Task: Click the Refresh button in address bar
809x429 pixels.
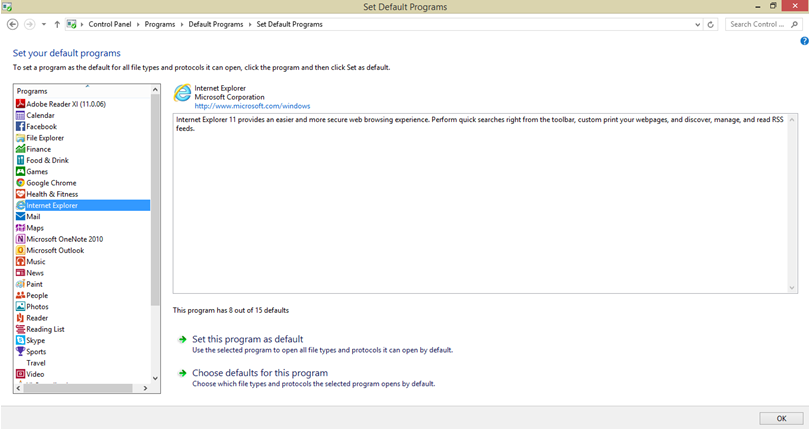Action: (x=710, y=24)
